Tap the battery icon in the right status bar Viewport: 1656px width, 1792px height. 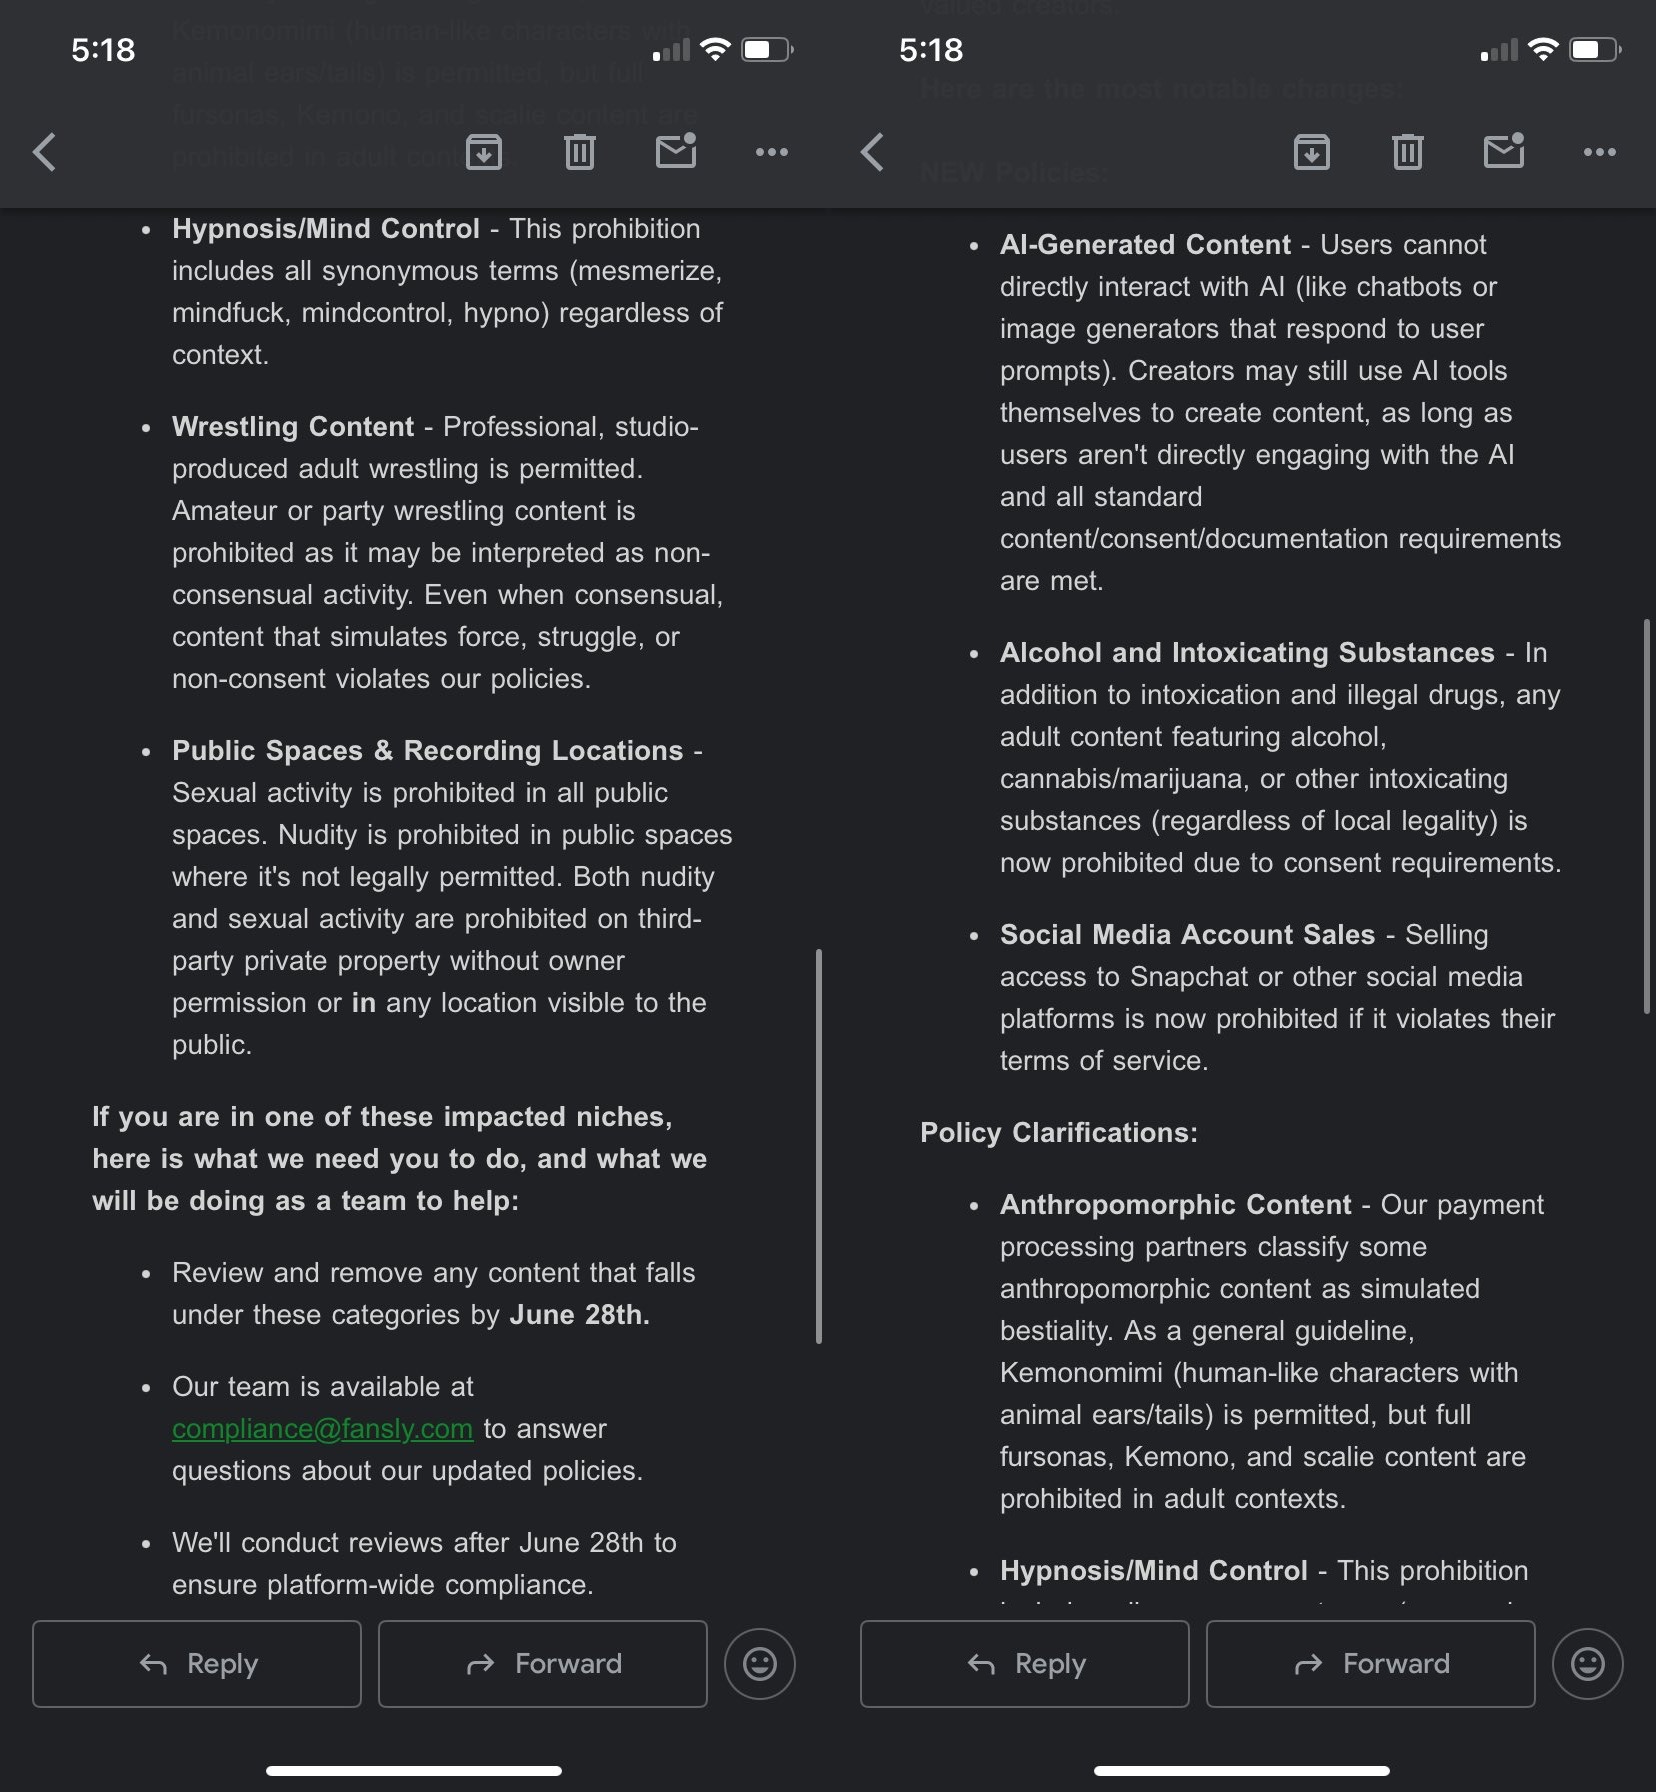pos(1596,49)
